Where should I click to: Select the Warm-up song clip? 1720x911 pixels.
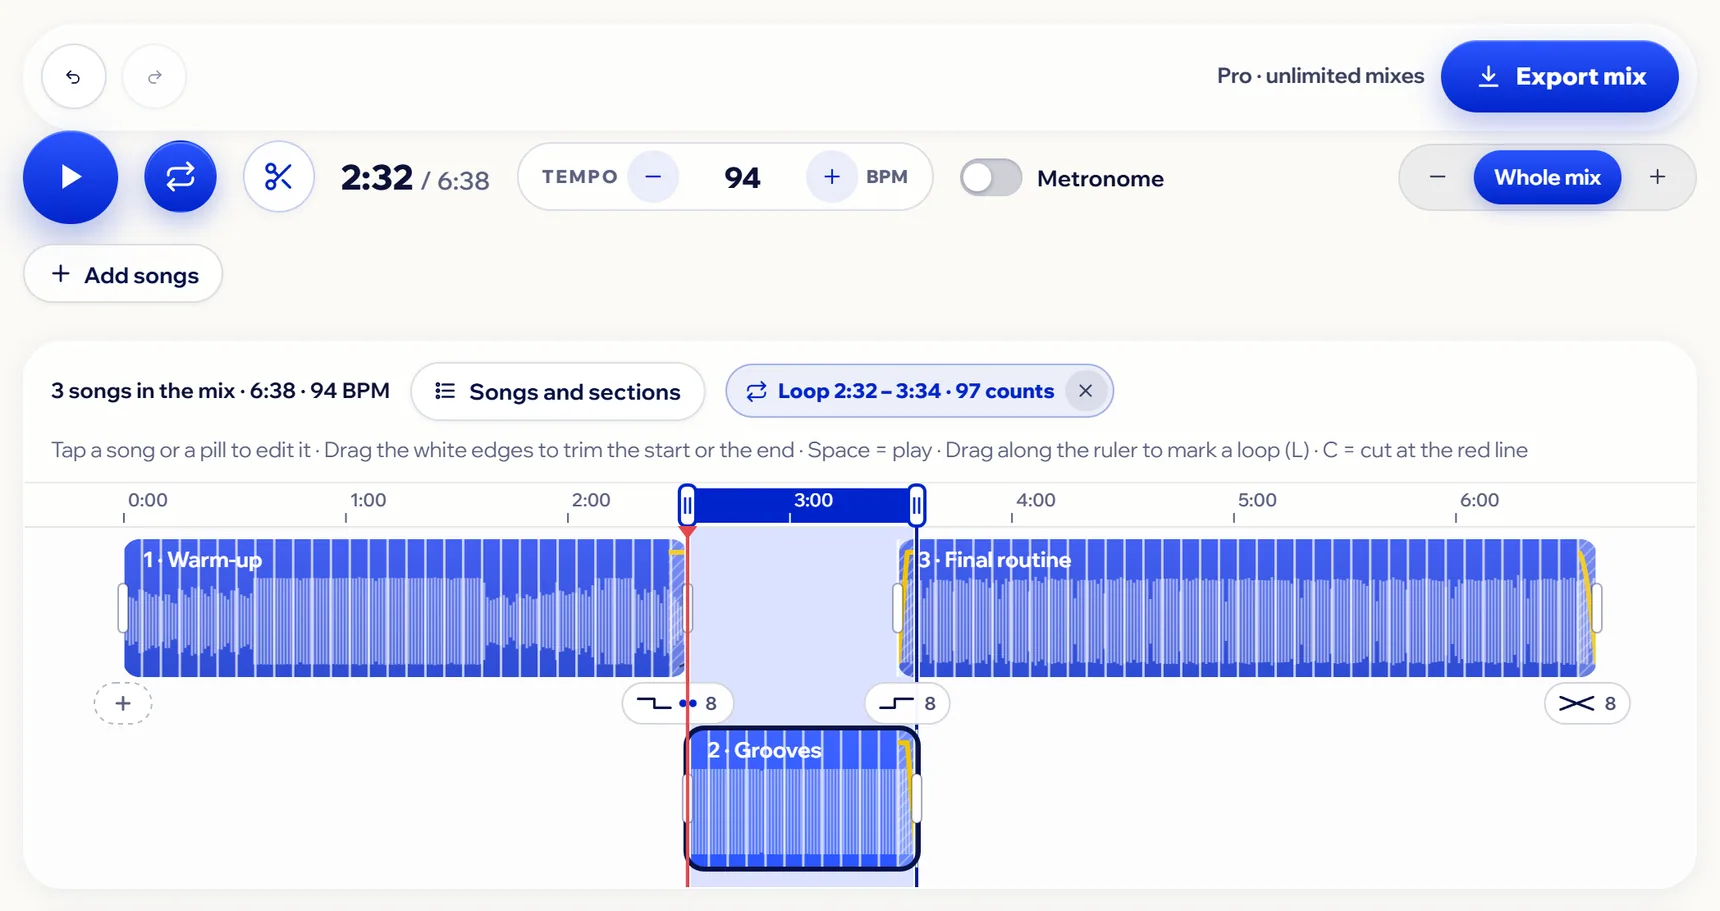tap(404, 608)
